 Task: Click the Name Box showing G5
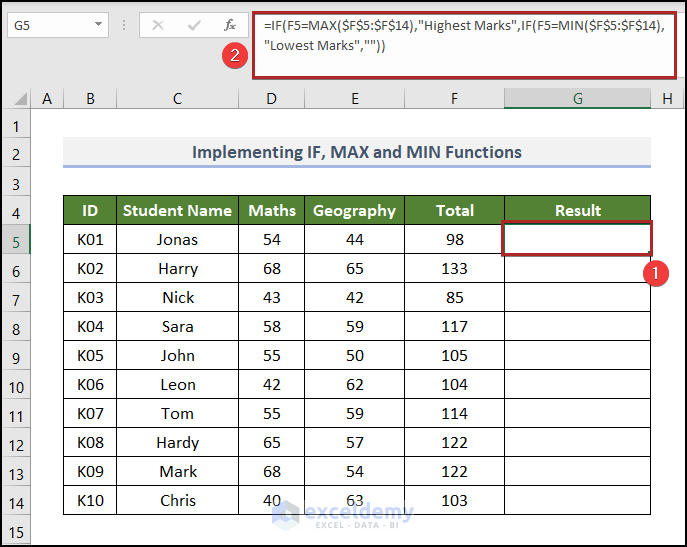tap(48, 25)
